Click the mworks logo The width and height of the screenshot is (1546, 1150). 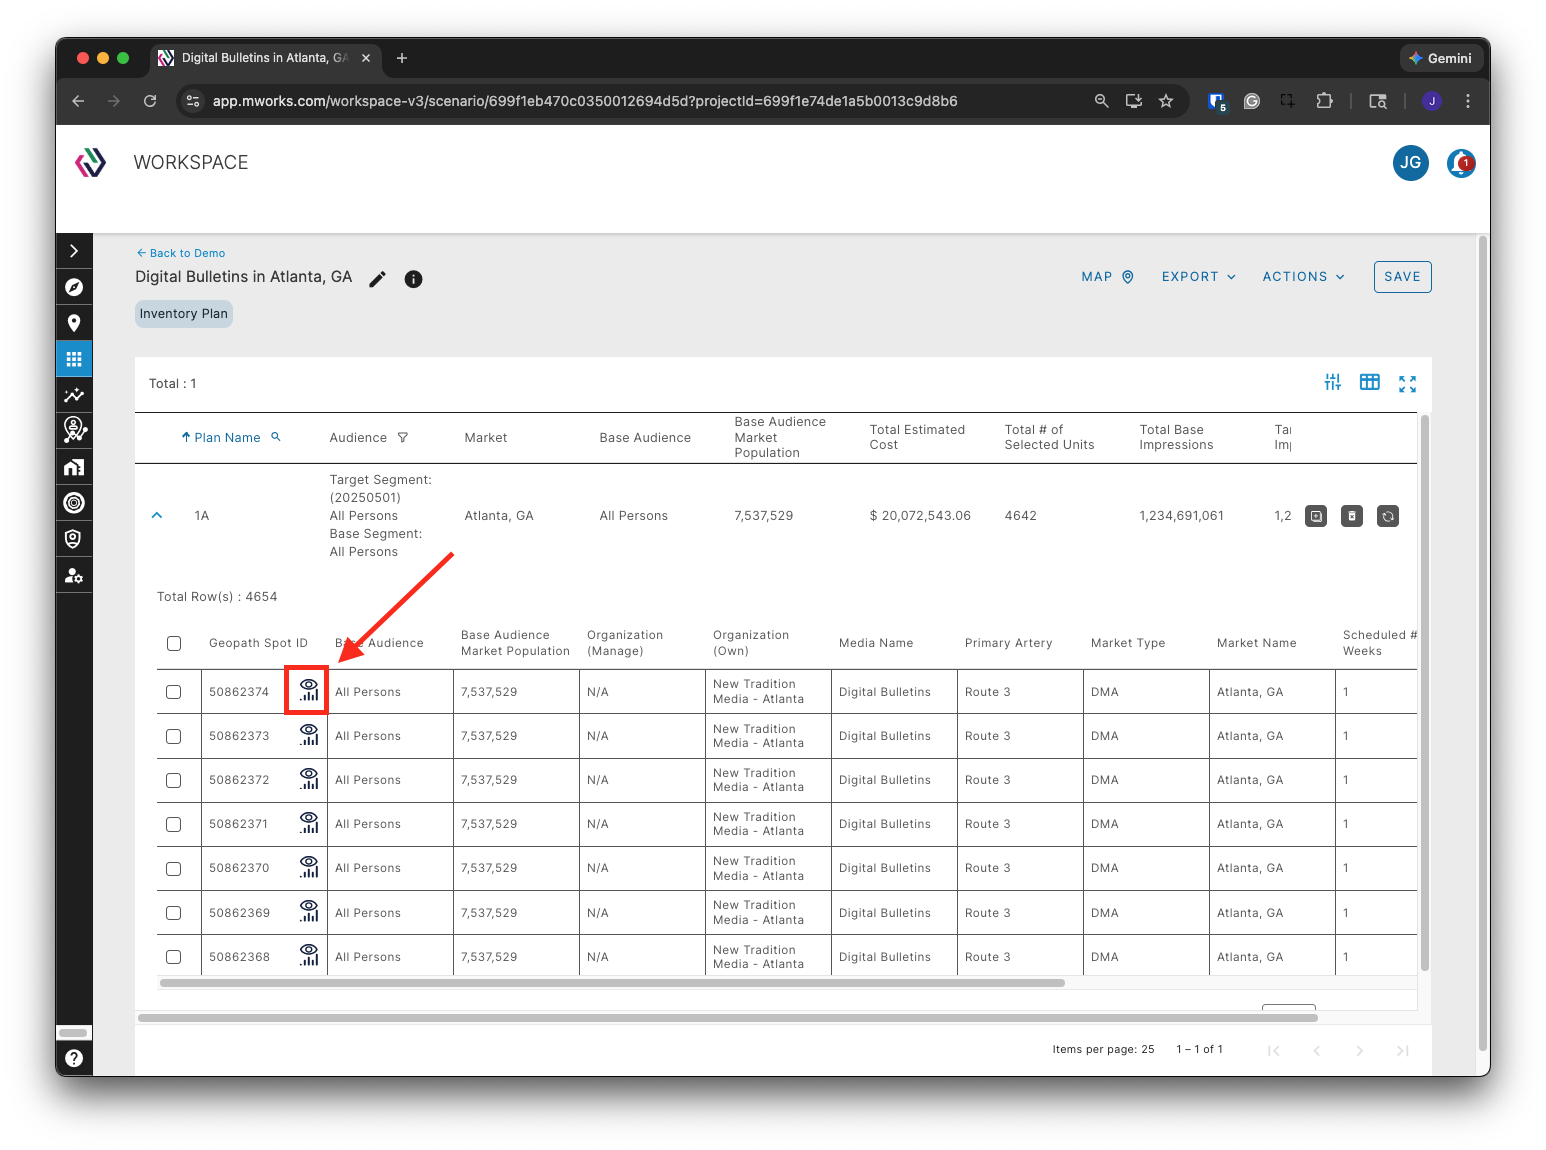(x=91, y=162)
